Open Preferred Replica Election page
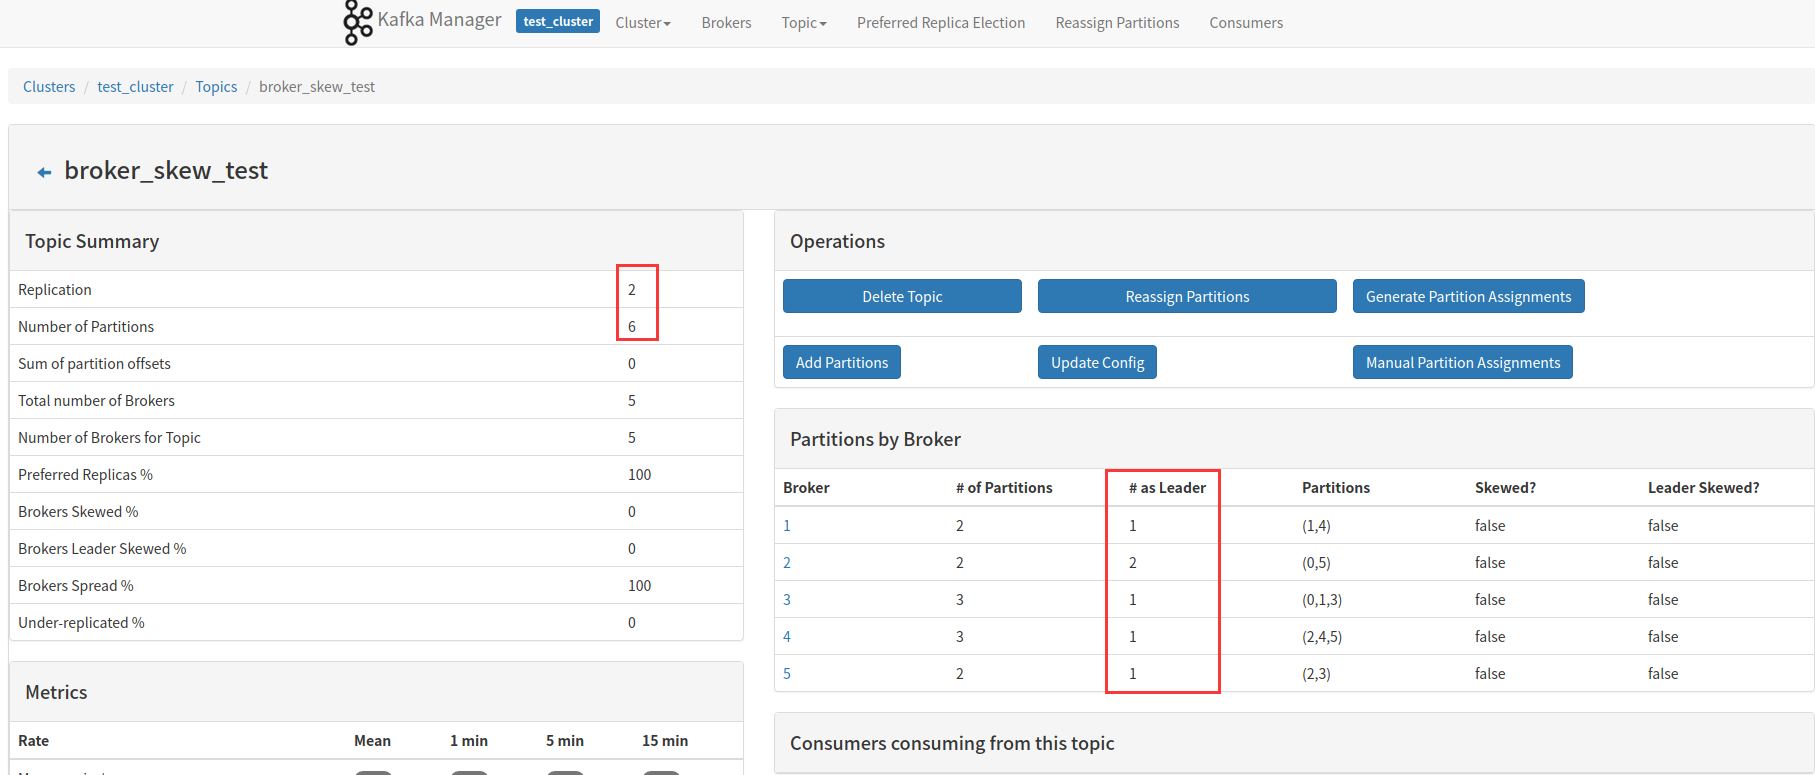The image size is (1815, 775). [941, 23]
